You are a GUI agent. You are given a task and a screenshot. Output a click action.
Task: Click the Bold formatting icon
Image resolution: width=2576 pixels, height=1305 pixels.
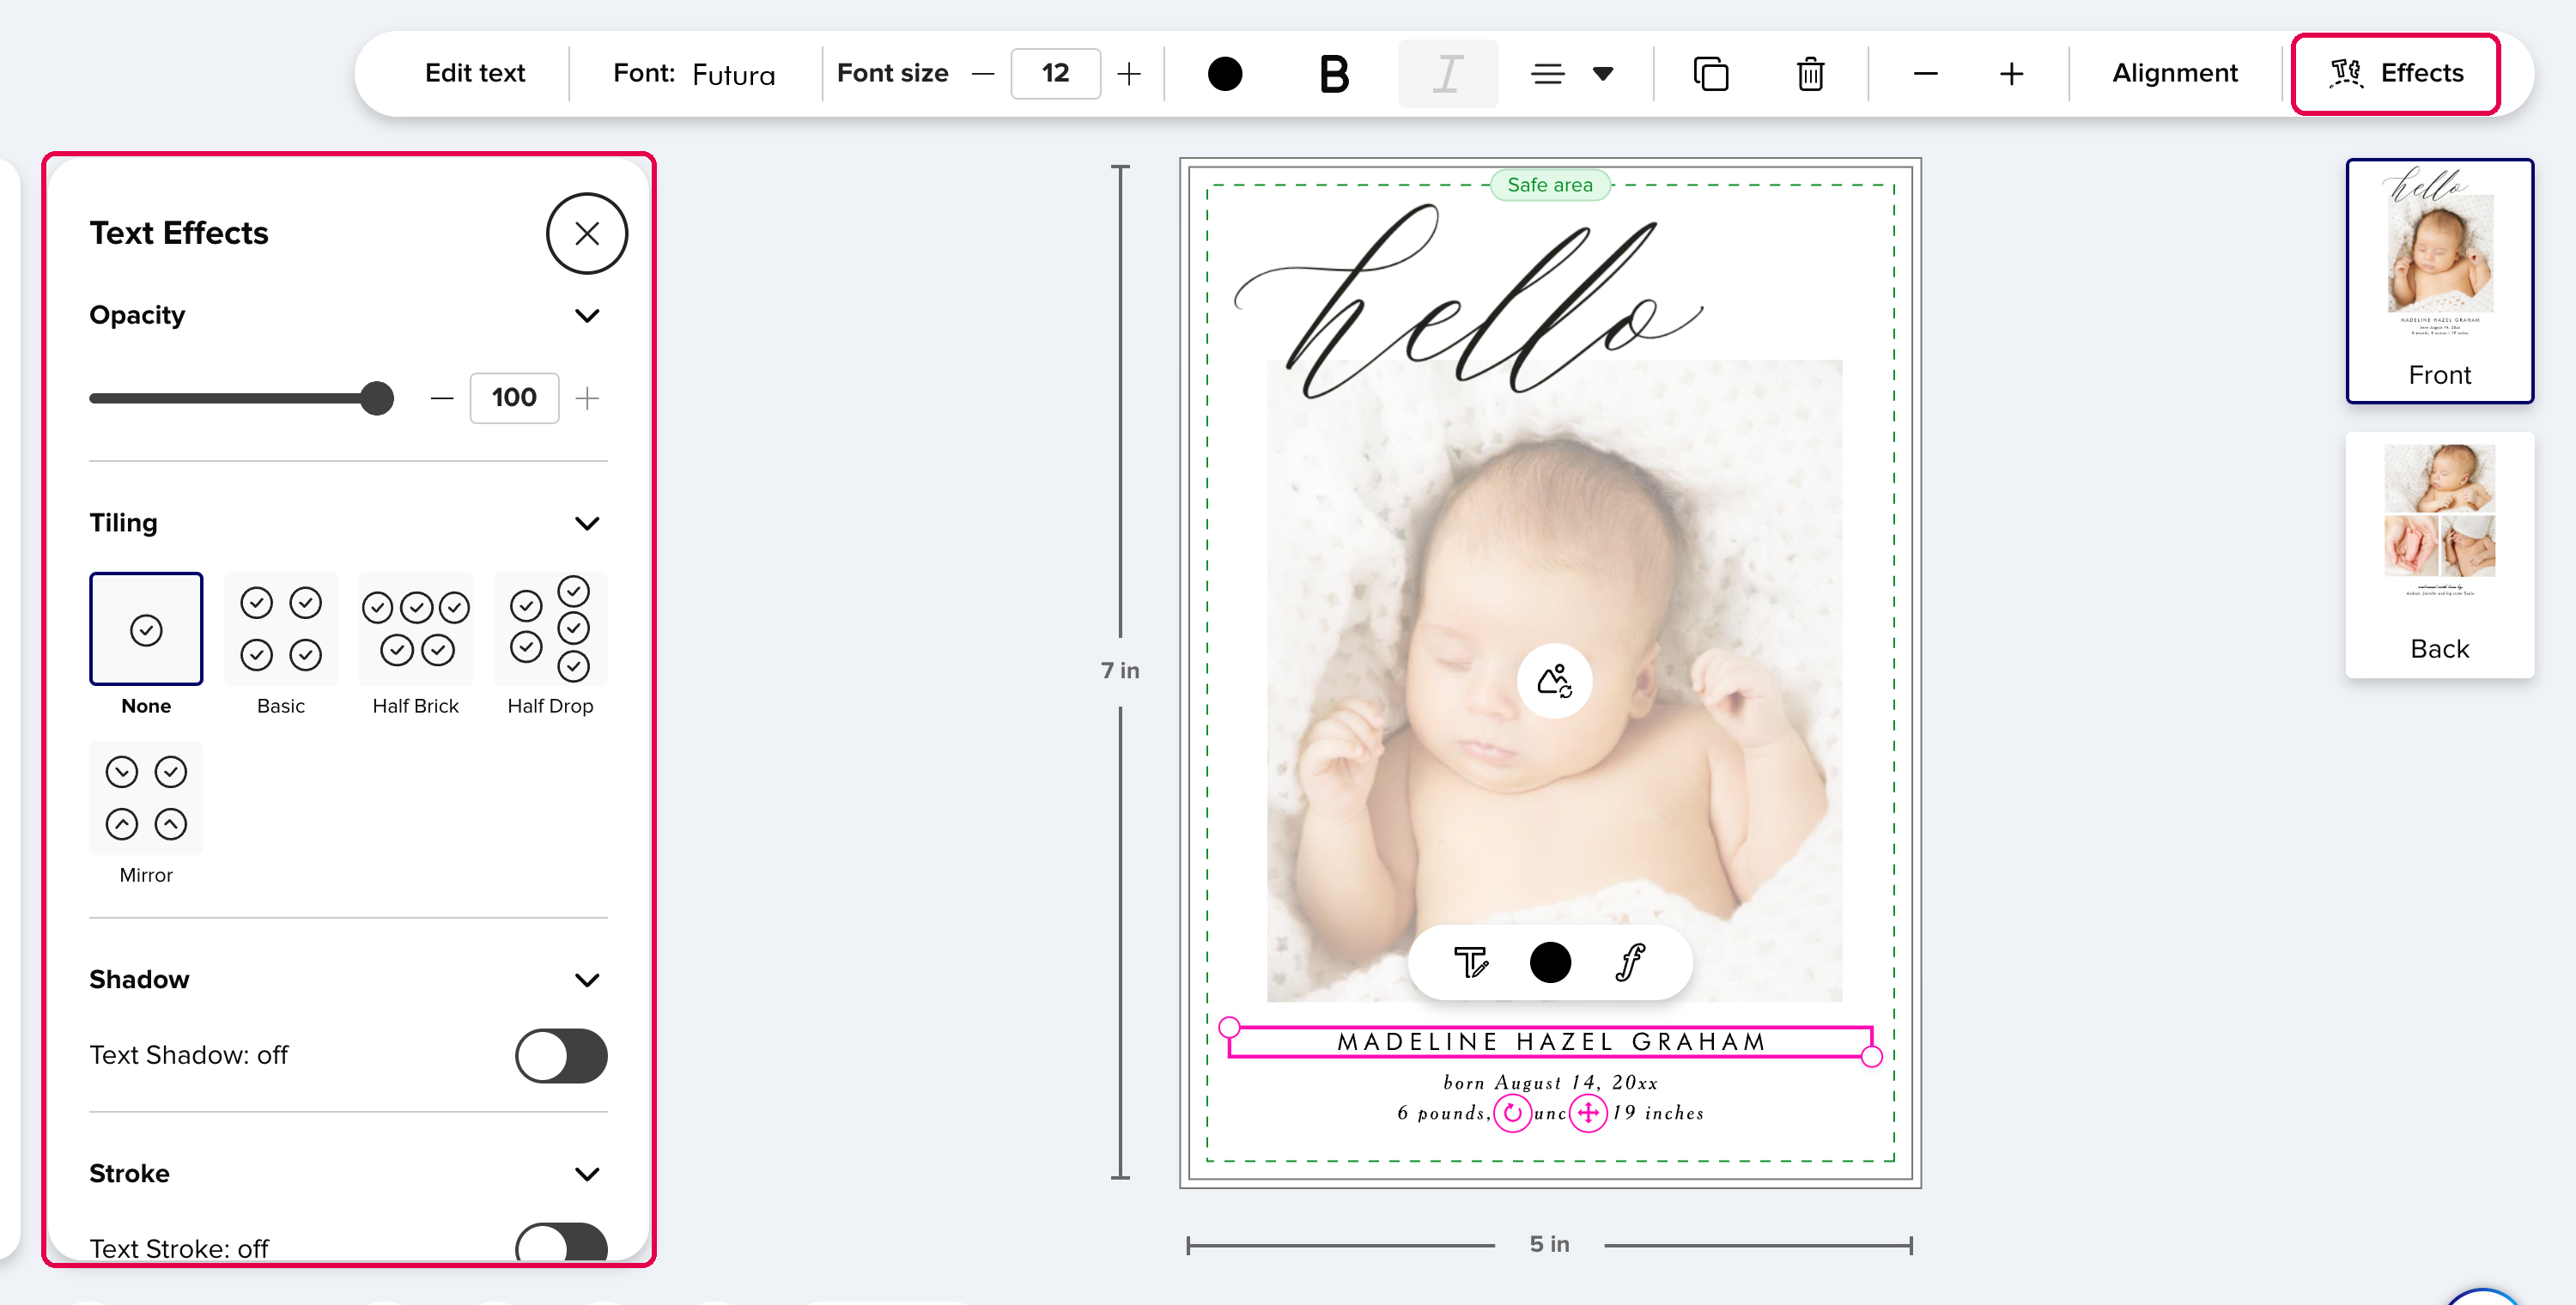[1334, 74]
